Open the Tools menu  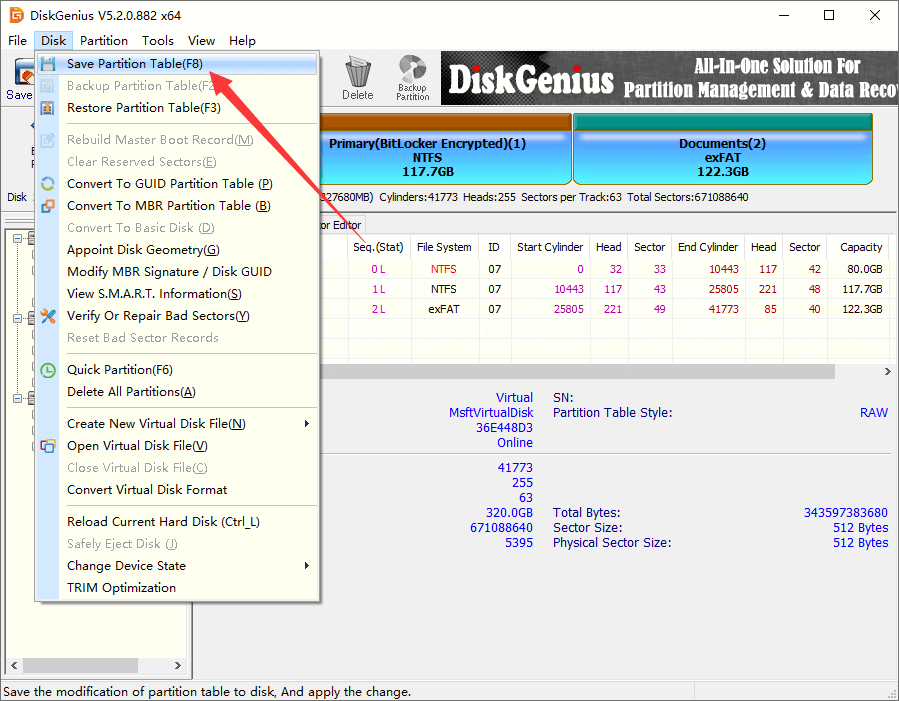(158, 41)
